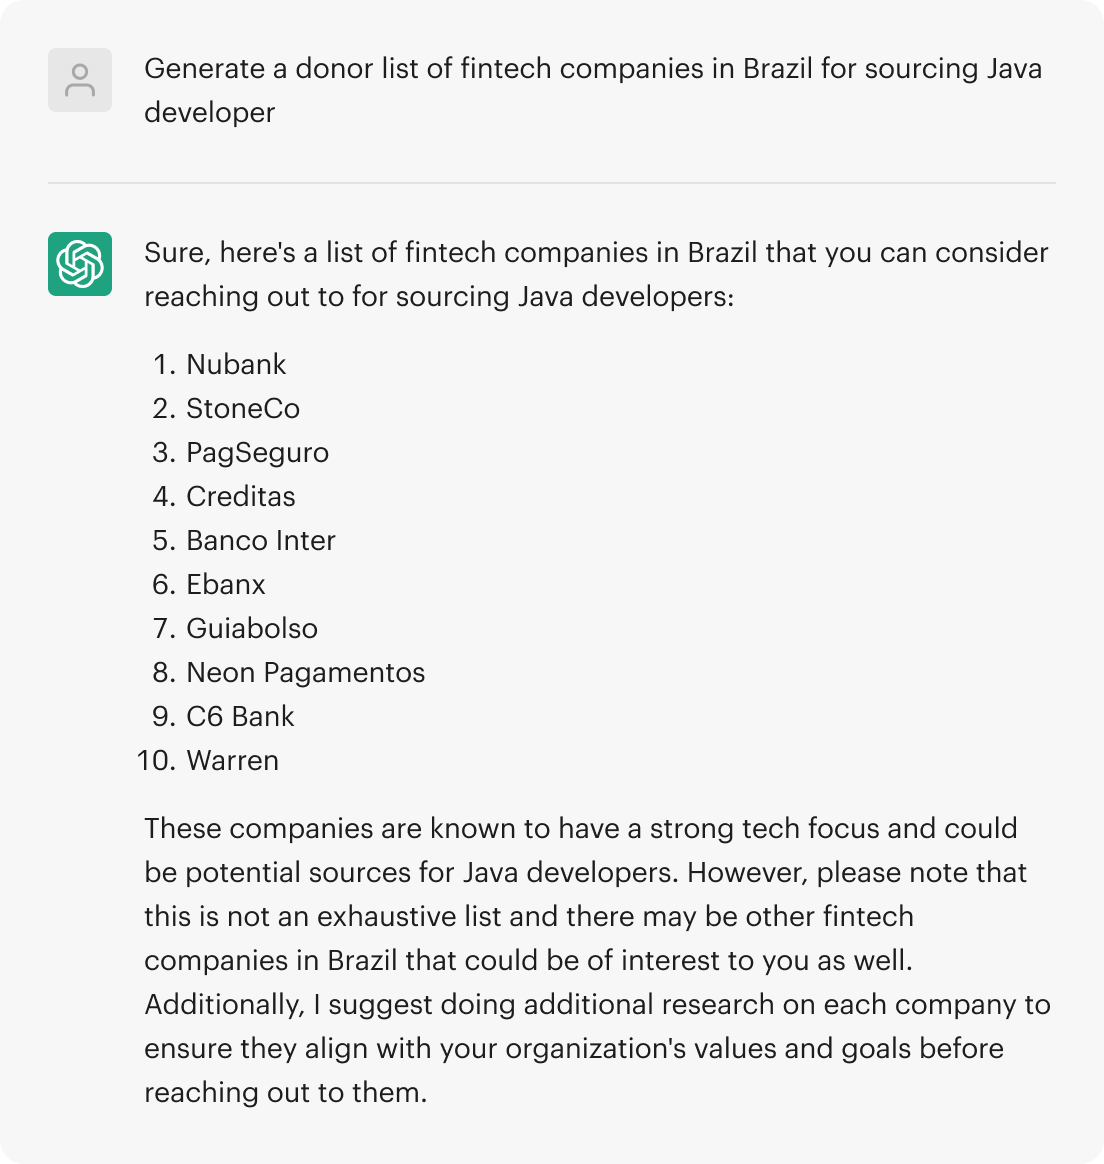Click Creditas in the numbered list

pyautogui.click(x=241, y=496)
